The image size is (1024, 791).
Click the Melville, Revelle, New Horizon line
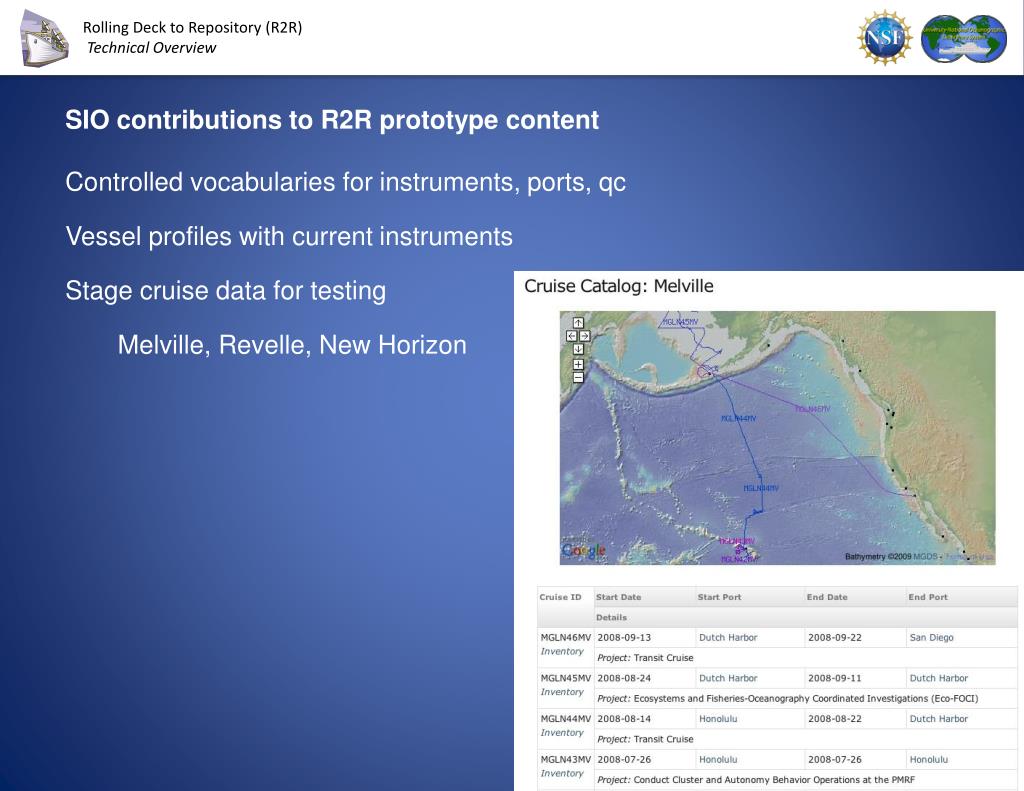(292, 345)
